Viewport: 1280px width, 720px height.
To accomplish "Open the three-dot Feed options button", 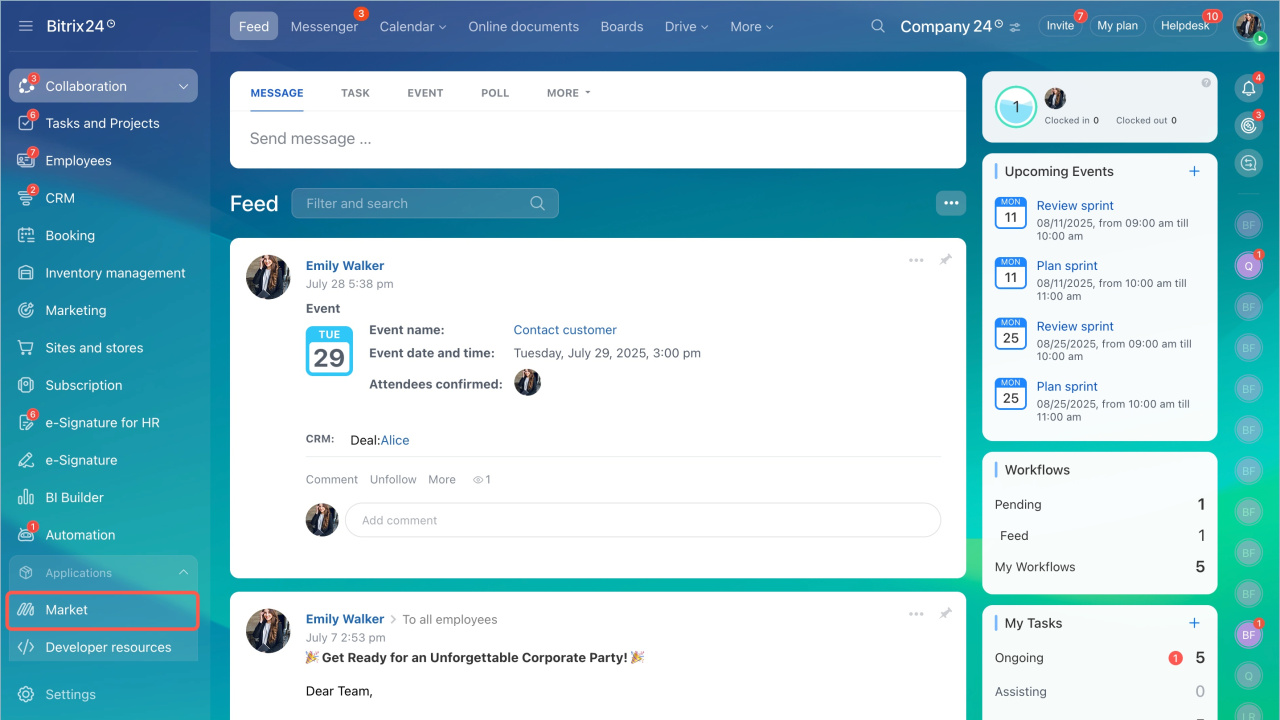I will point(951,203).
